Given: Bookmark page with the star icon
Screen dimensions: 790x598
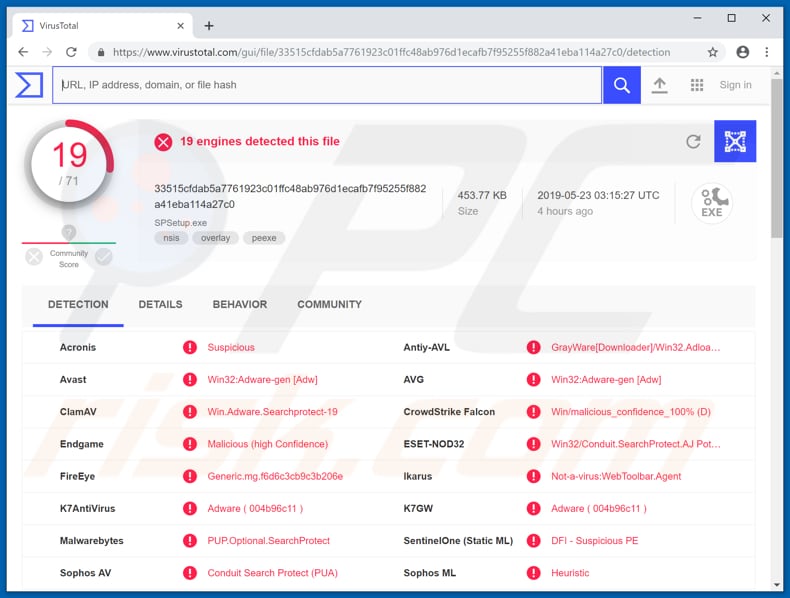Looking at the screenshot, I should 712,52.
